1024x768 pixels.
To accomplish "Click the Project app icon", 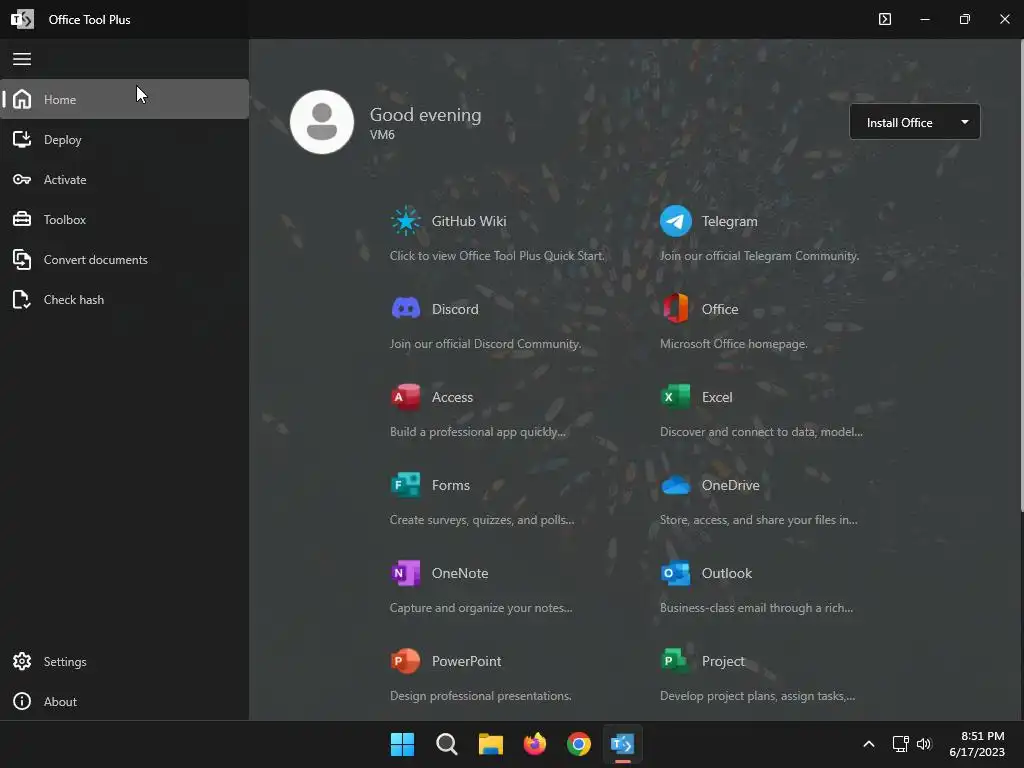I will [675, 661].
